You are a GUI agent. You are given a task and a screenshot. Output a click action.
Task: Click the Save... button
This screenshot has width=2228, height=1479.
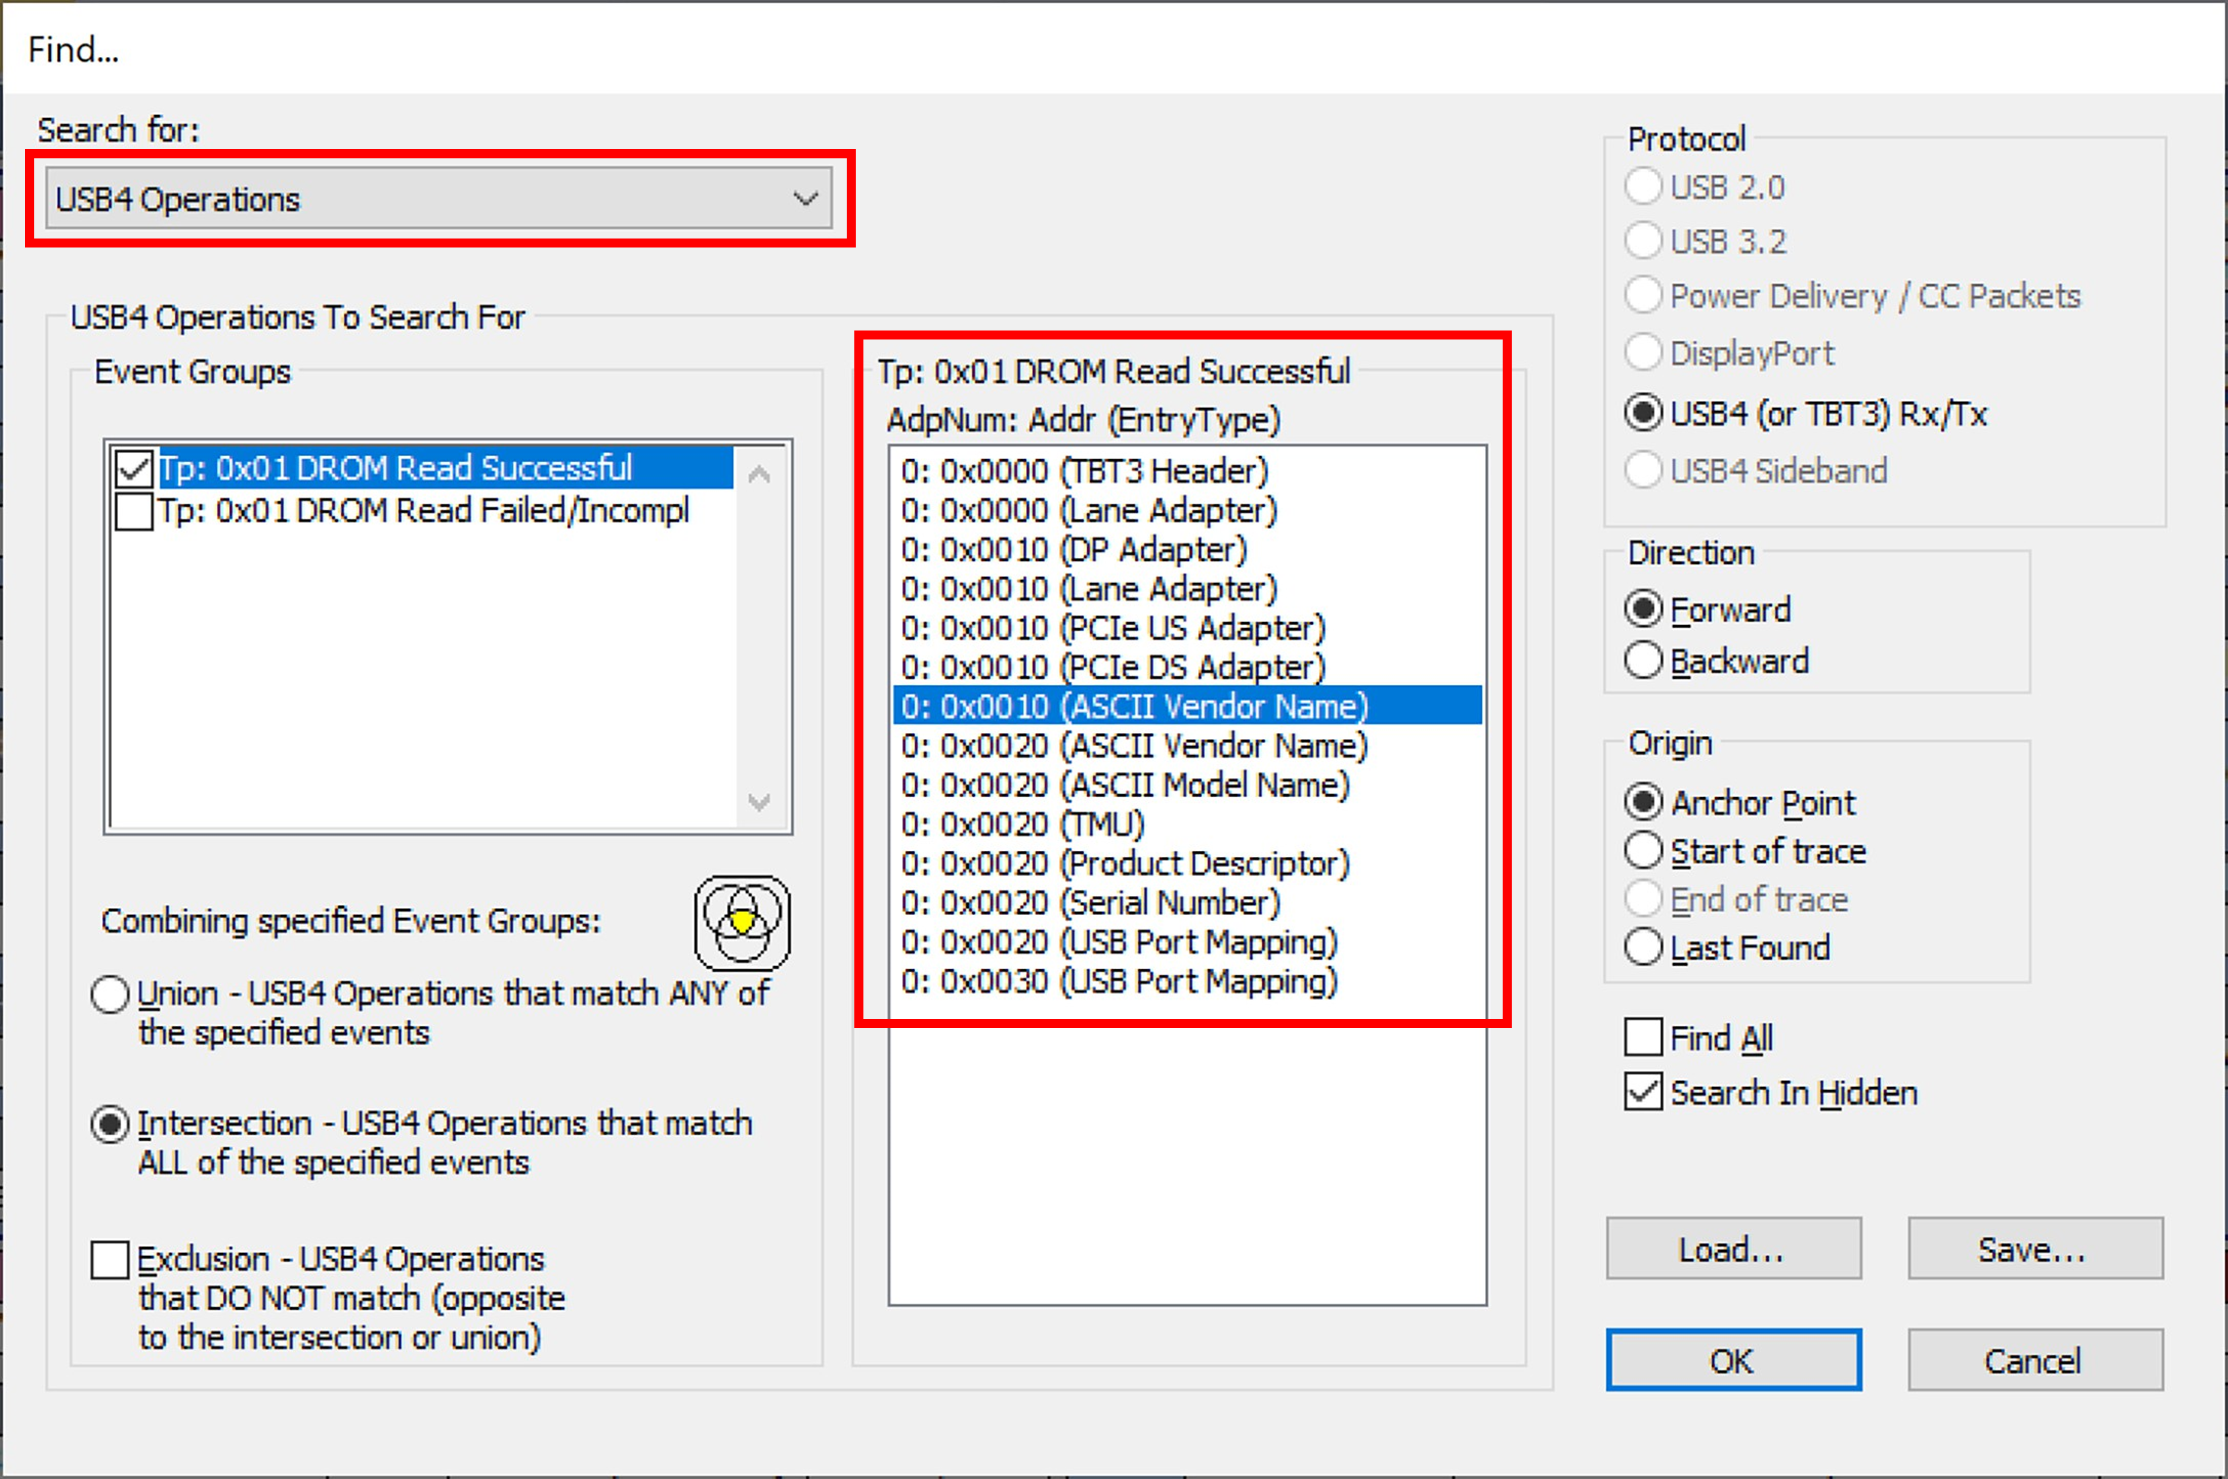point(2035,1249)
